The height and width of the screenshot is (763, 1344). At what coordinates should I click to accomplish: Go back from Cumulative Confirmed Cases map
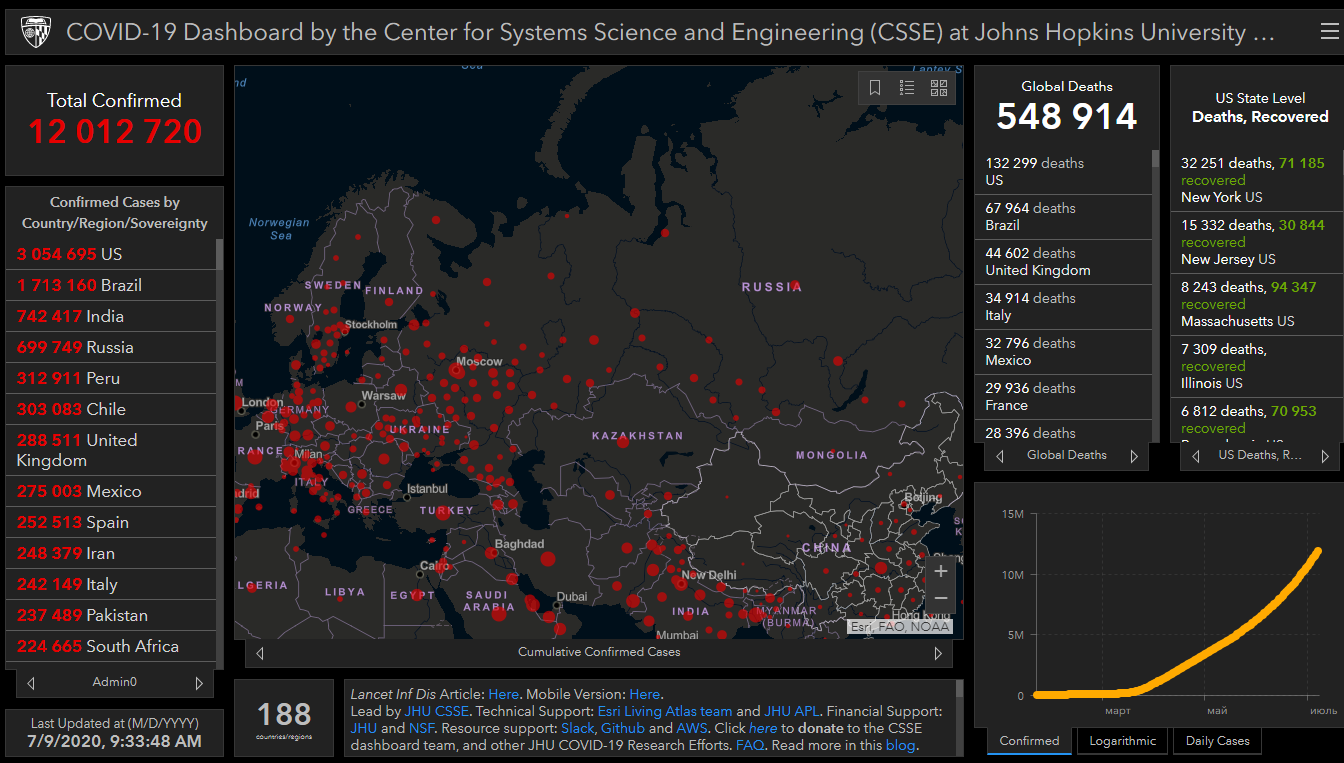point(260,653)
